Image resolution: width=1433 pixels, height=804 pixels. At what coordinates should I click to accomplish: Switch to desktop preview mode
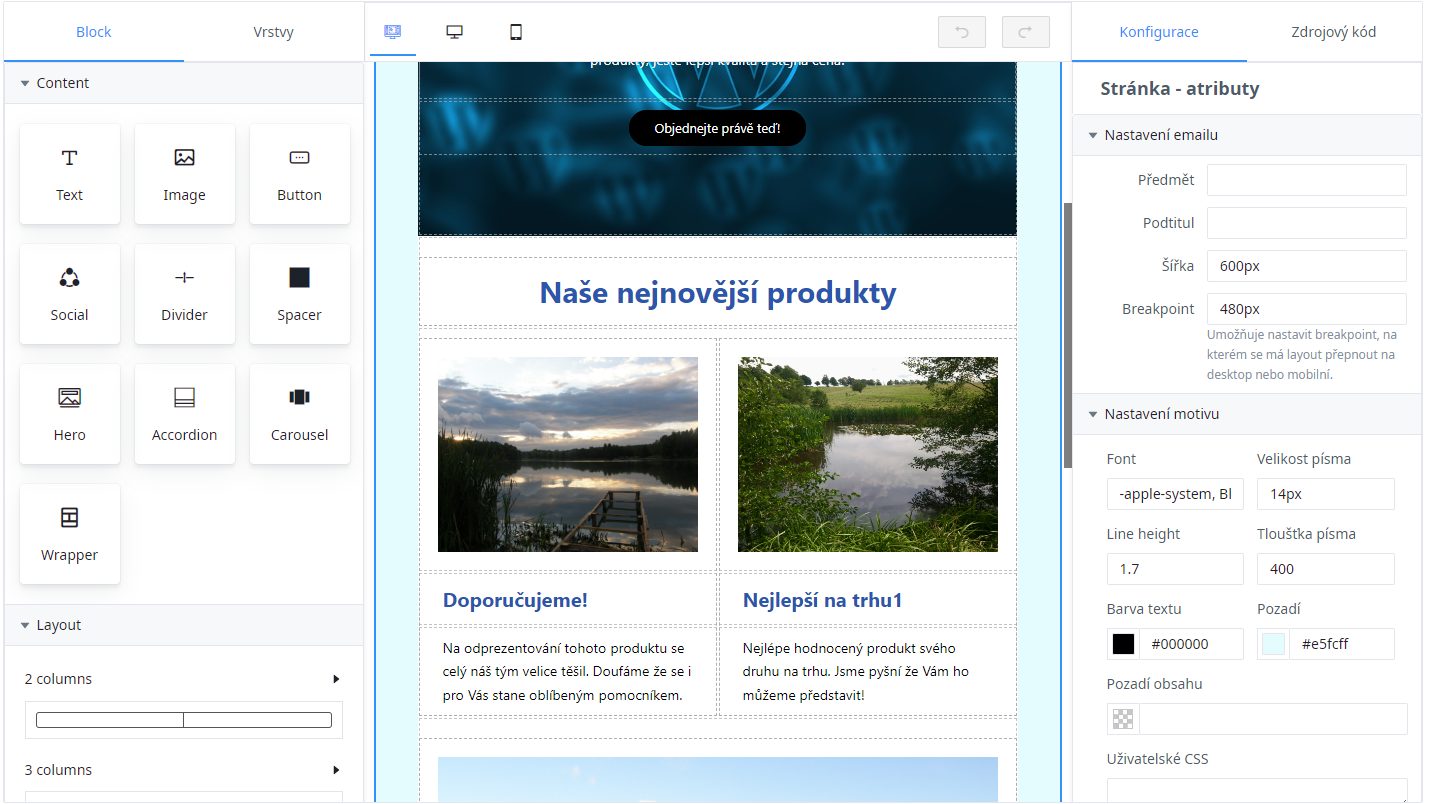point(454,32)
